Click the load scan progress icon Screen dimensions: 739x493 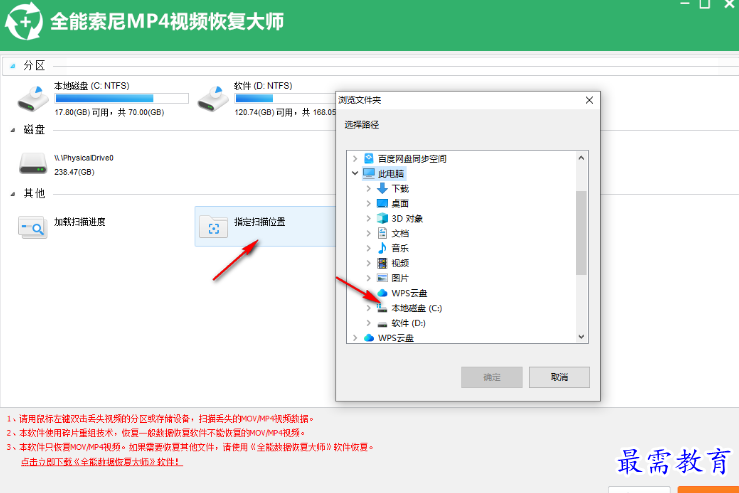tap(33, 227)
